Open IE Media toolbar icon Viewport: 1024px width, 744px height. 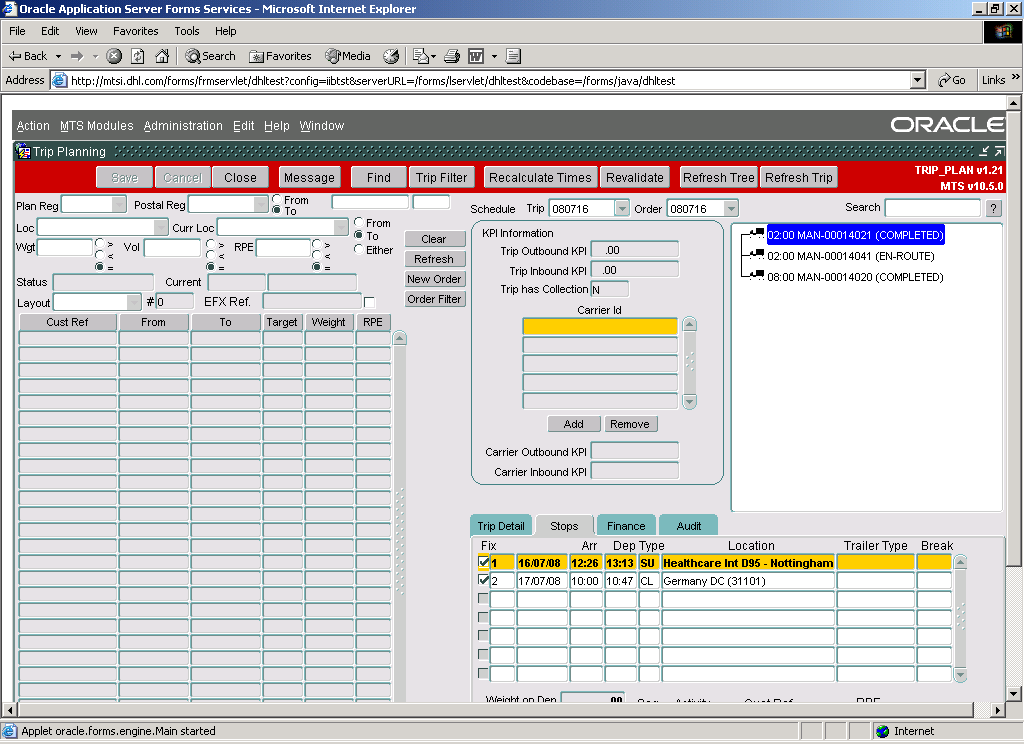click(x=333, y=56)
